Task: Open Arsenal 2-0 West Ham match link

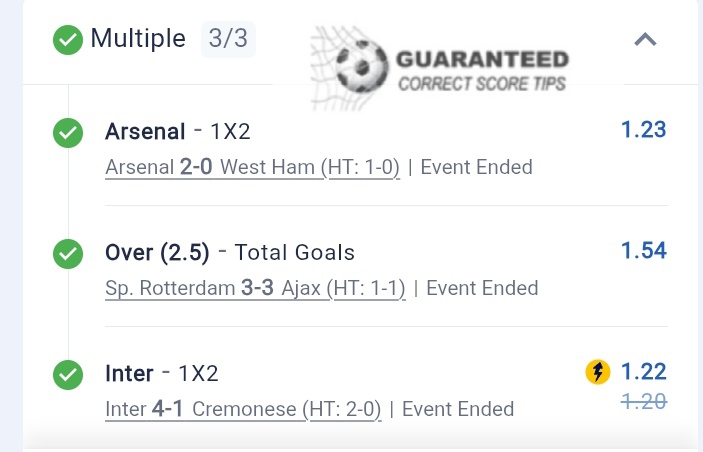Action: pos(252,167)
